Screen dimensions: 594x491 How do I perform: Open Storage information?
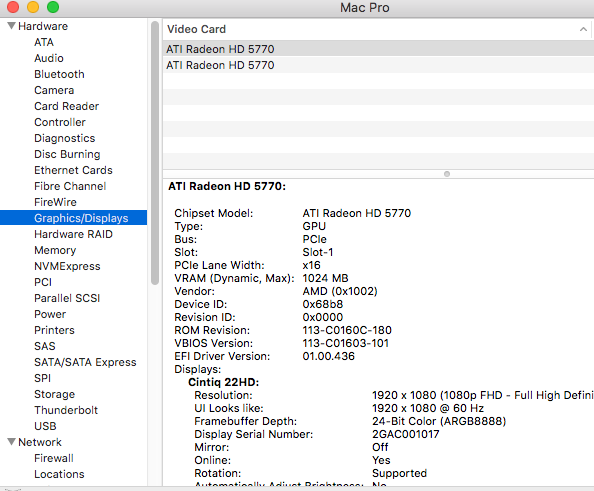coord(55,394)
